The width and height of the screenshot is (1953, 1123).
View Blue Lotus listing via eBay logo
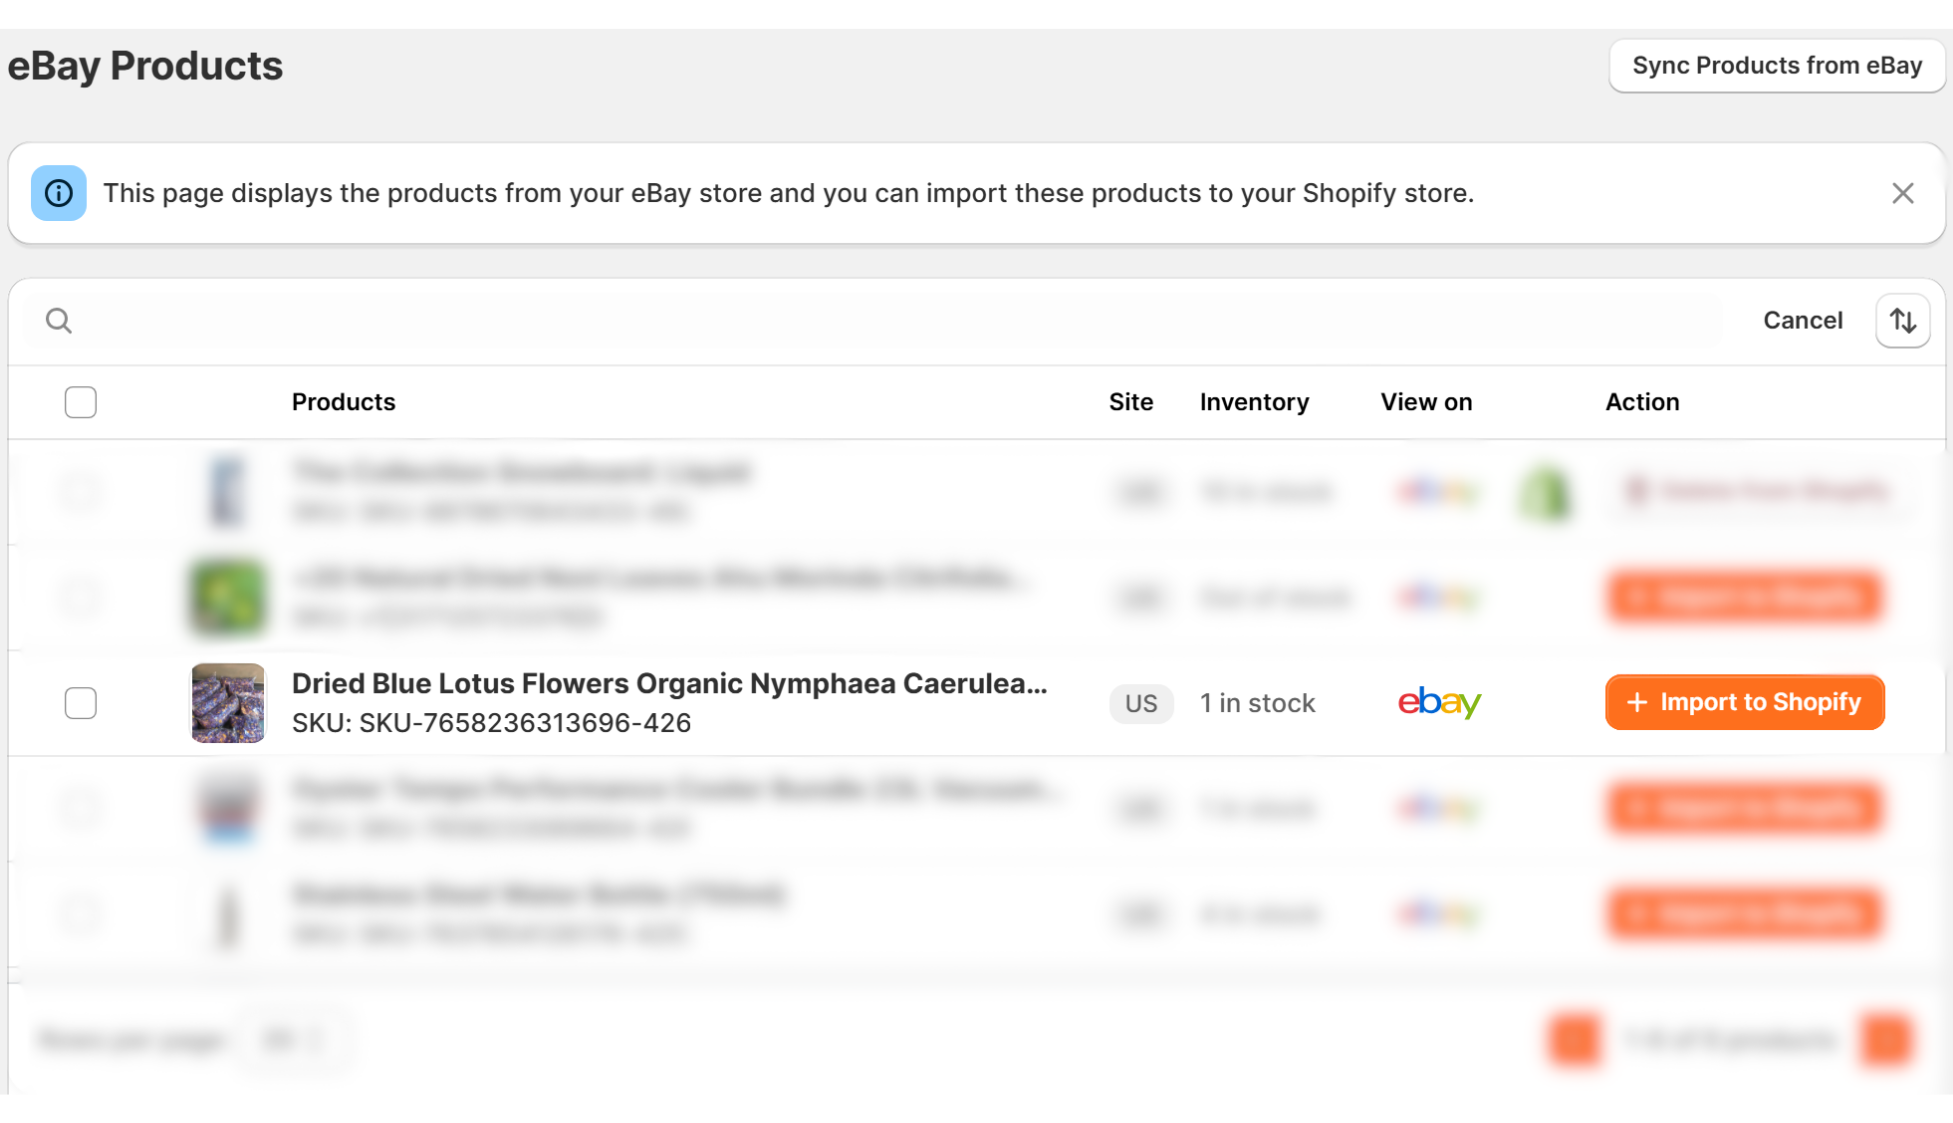point(1439,703)
